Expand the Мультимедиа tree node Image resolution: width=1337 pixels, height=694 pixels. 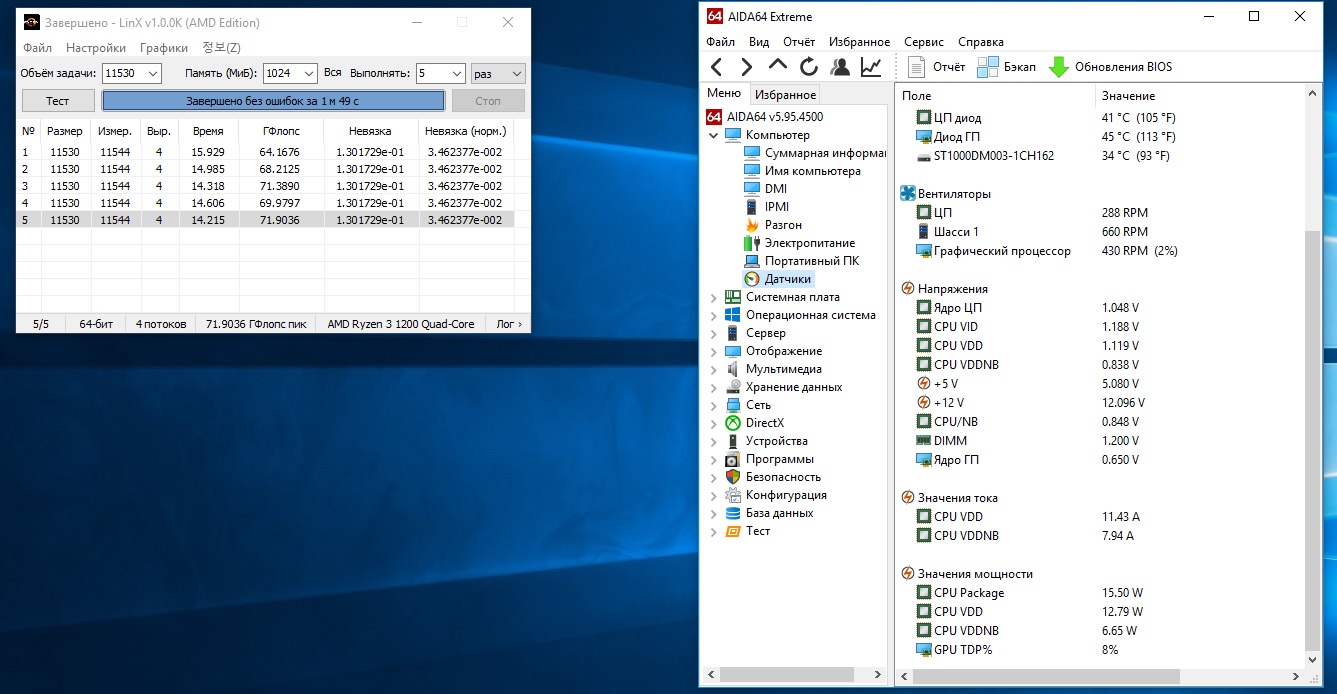click(x=713, y=369)
